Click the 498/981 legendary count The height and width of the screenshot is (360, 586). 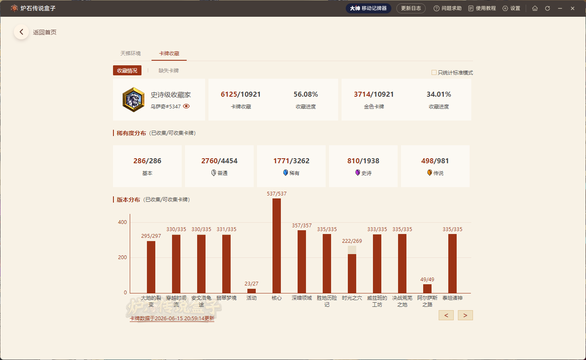pyautogui.click(x=435, y=161)
